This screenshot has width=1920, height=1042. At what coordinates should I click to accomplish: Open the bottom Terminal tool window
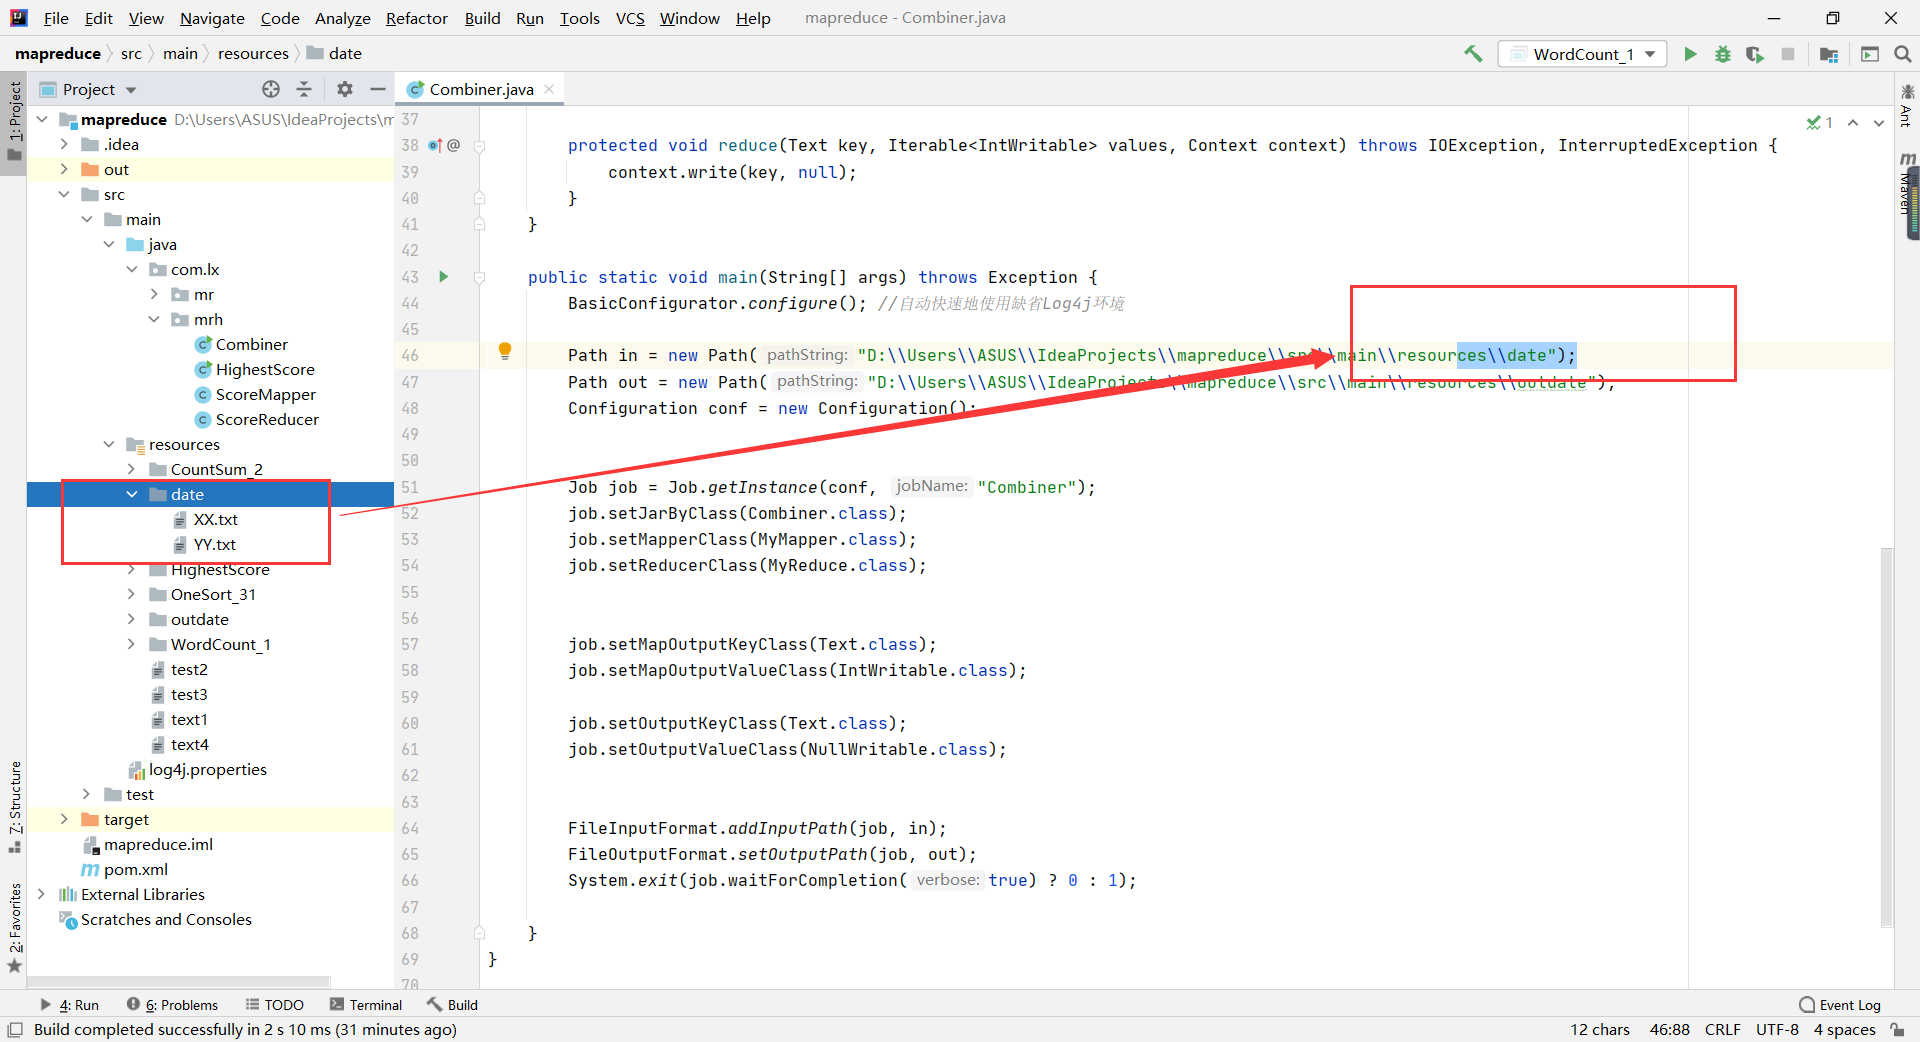tap(366, 1005)
